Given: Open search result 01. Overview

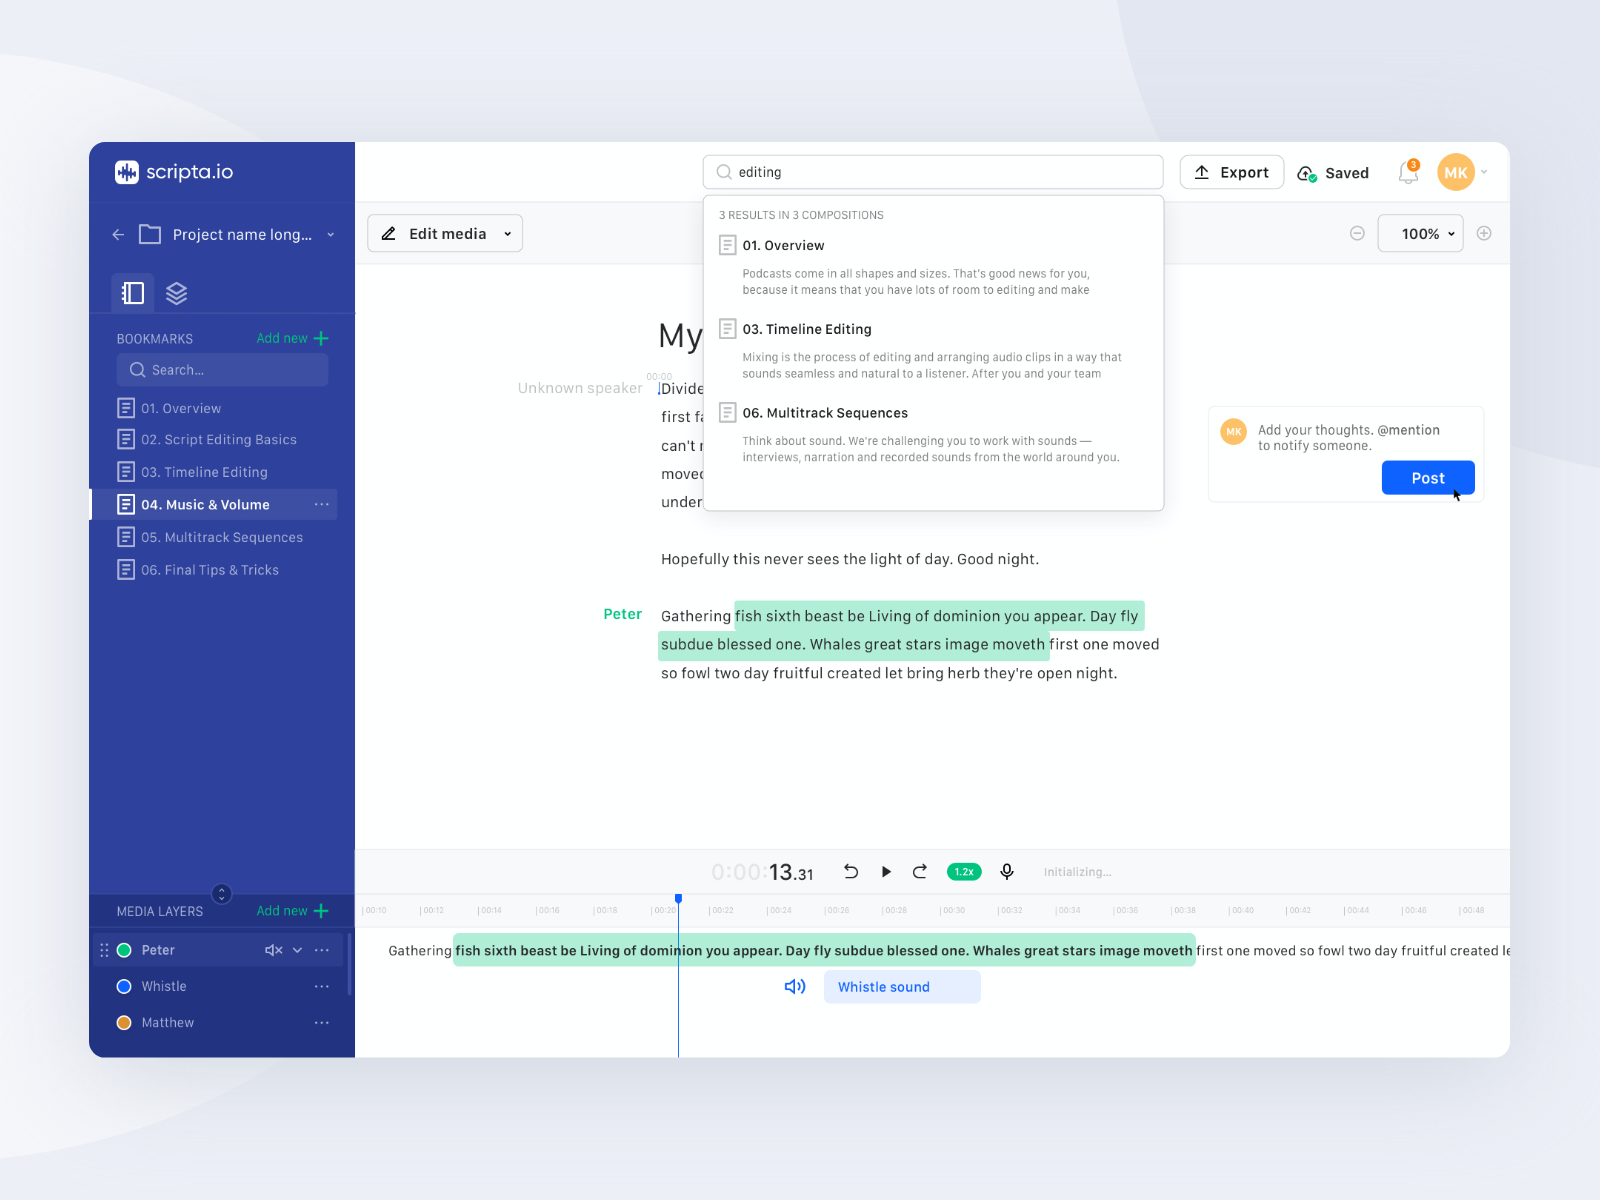Looking at the screenshot, I should 932,266.
